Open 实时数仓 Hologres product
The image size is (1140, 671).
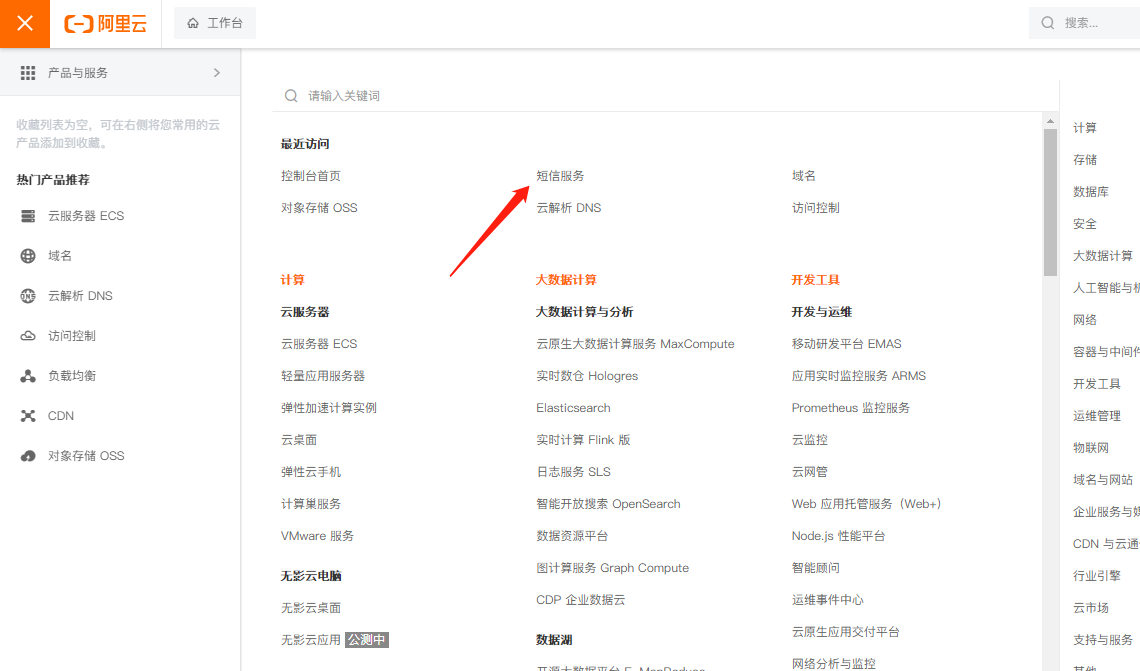pos(587,376)
